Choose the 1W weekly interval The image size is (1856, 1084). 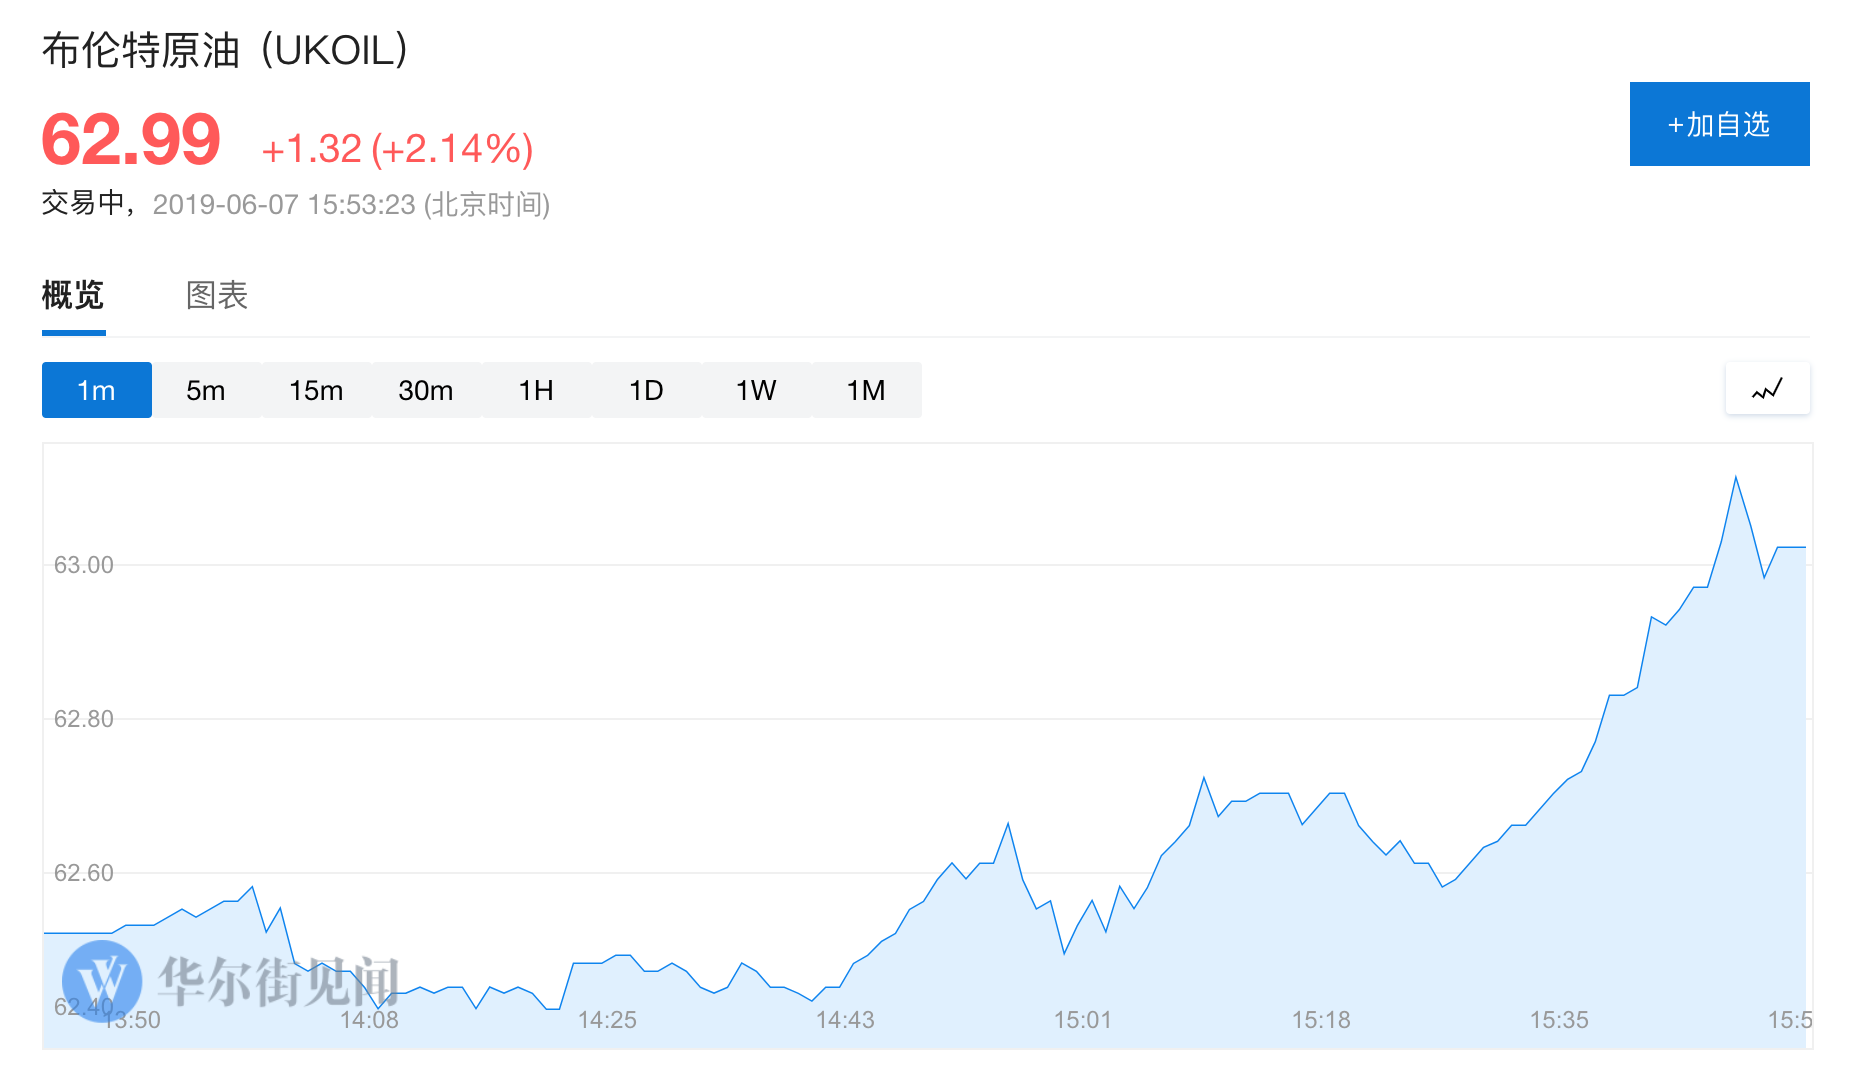[x=756, y=390]
